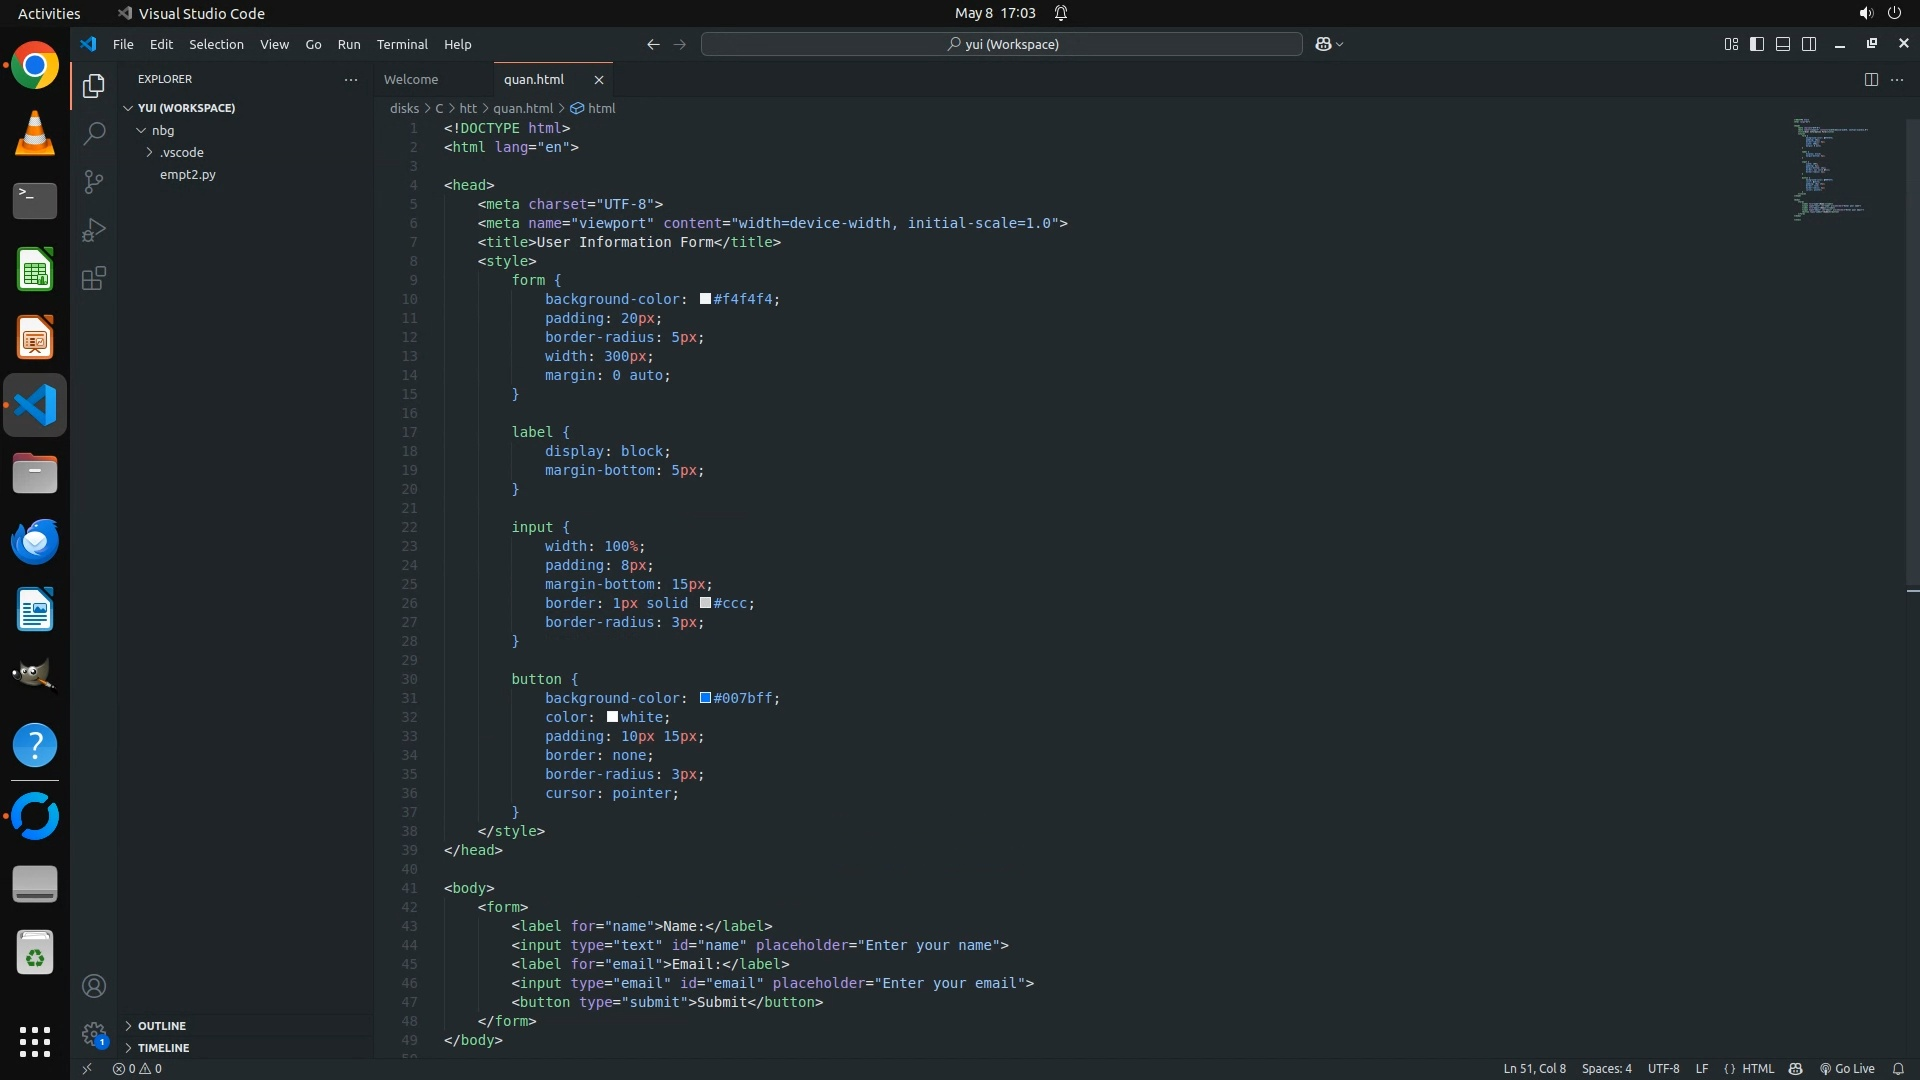Image resolution: width=1920 pixels, height=1080 pixels.
Task: Click the HTML language mode indicator
Action: 1758,1068
